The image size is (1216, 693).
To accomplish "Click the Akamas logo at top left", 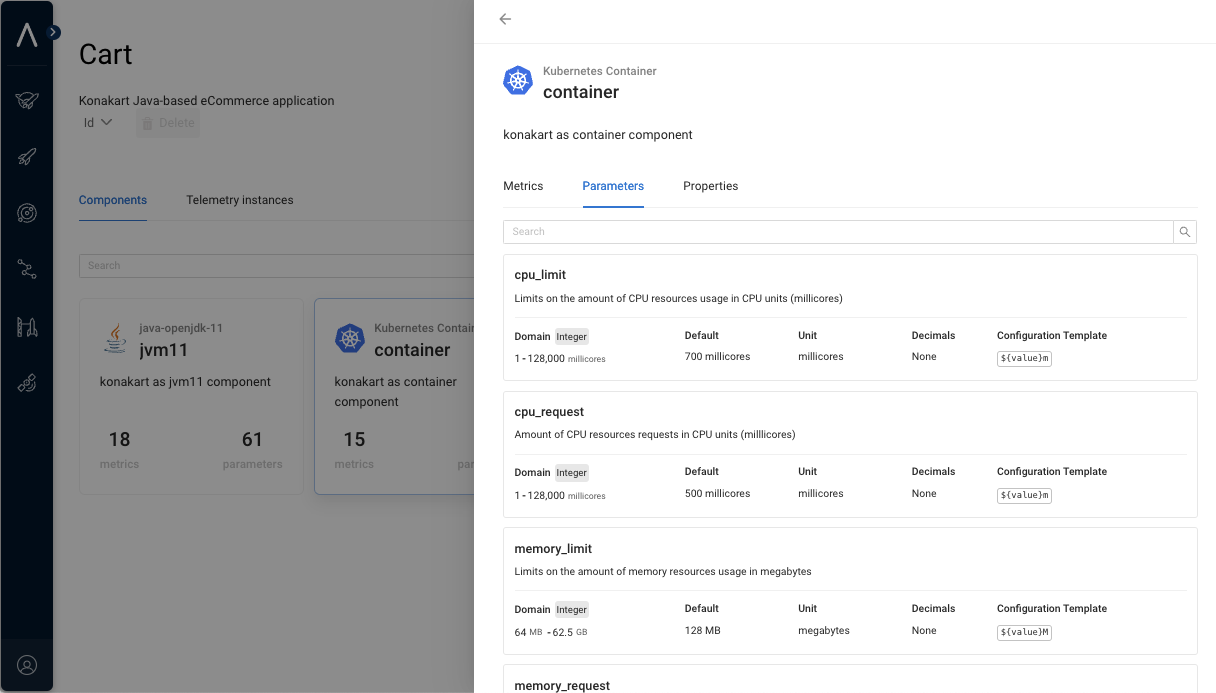I will (27, 36).
